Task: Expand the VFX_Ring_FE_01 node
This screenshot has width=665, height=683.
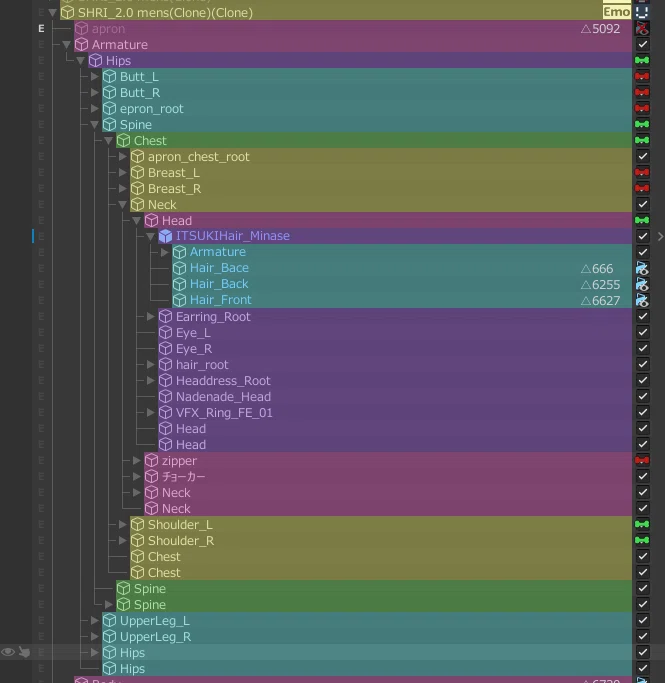Action: coord(150,413)
